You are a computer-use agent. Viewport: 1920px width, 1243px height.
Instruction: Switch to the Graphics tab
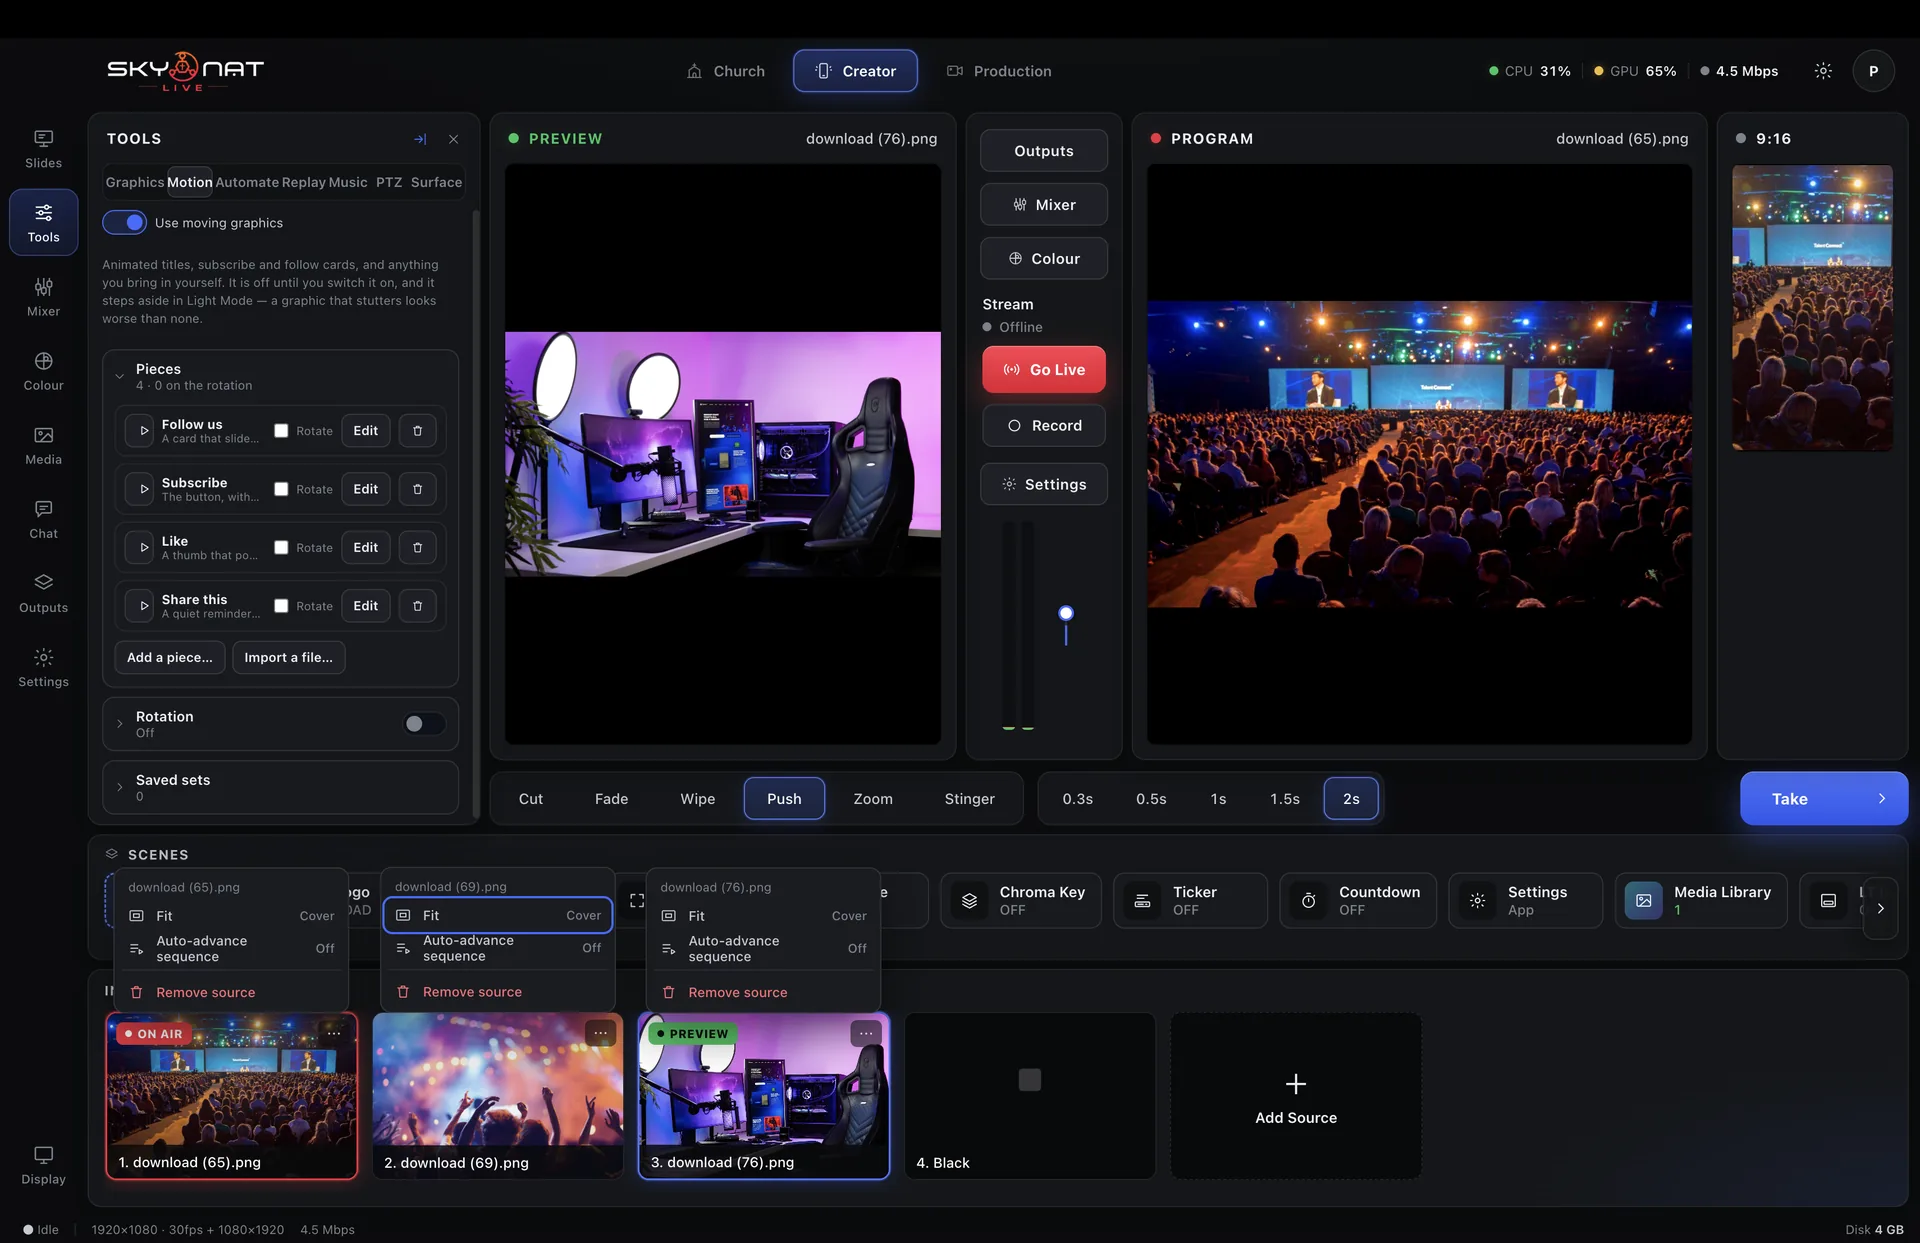click(x=135, y=182)
